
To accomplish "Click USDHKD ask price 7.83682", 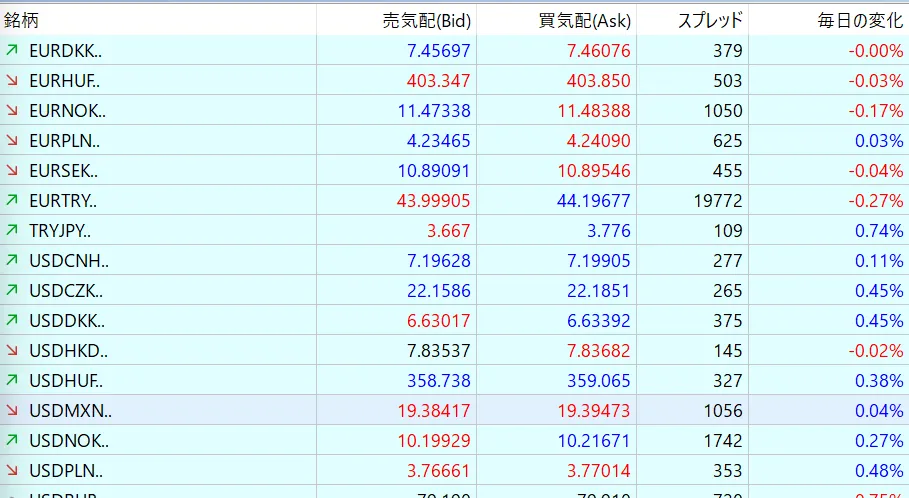I will point(598,351).
